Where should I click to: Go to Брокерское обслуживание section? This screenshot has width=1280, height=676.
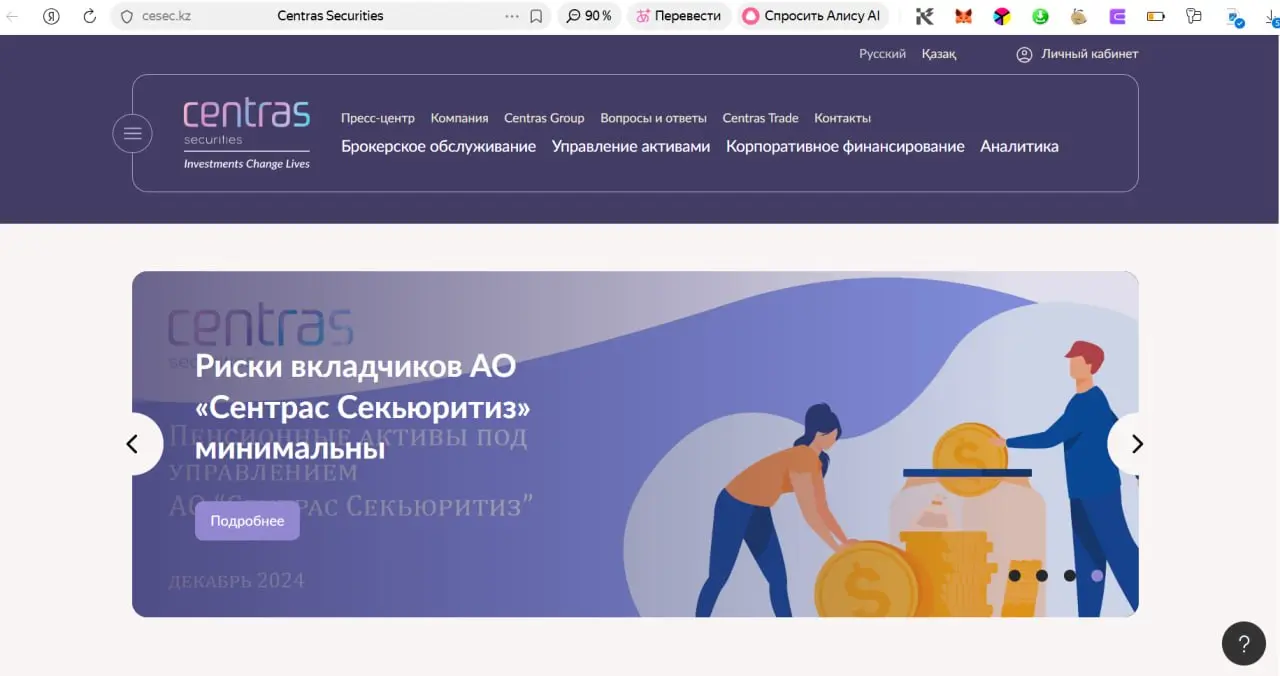(438, 146)
